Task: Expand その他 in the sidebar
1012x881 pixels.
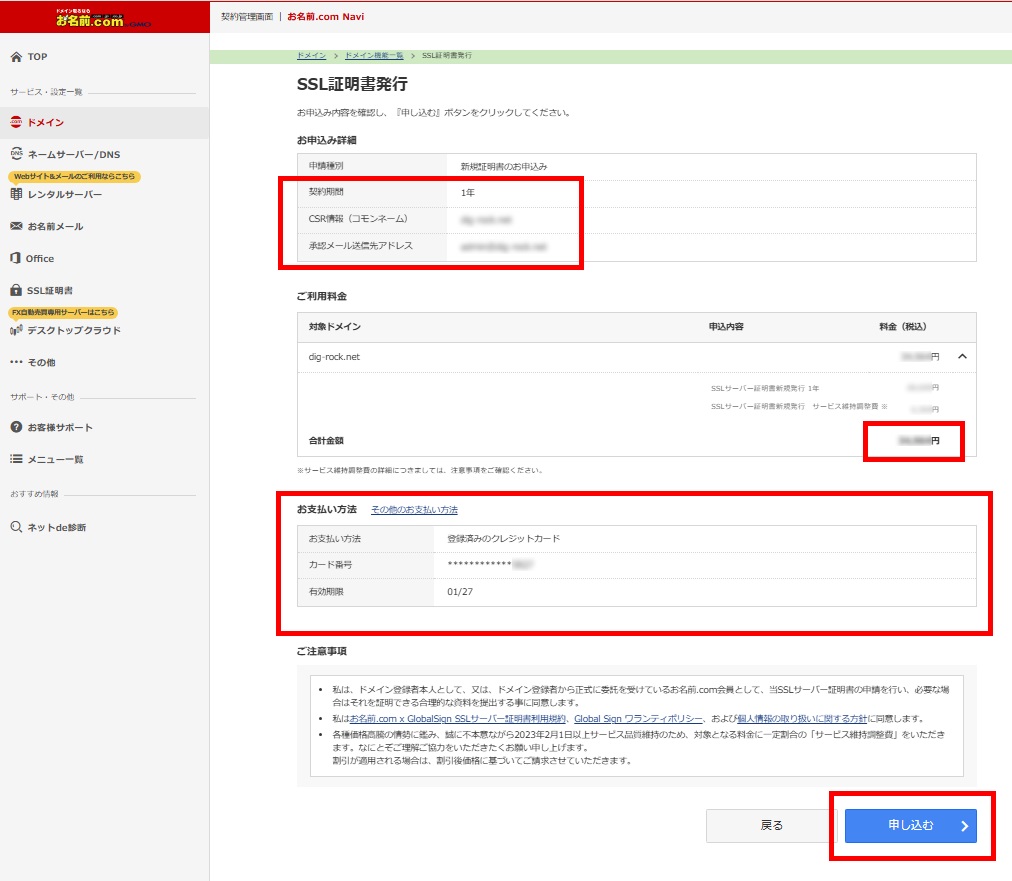Action: (40, 362)
